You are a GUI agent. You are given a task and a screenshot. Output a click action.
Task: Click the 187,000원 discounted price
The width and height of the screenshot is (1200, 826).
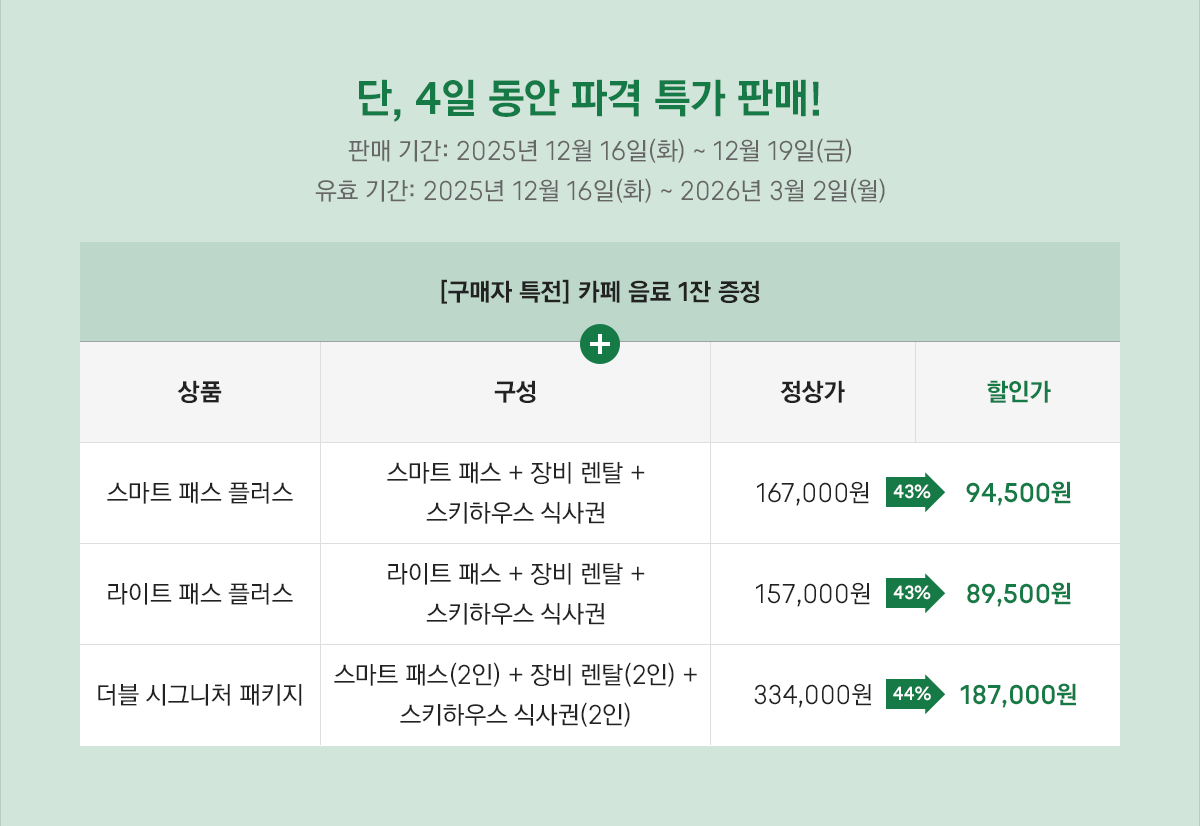(1018, 695)
